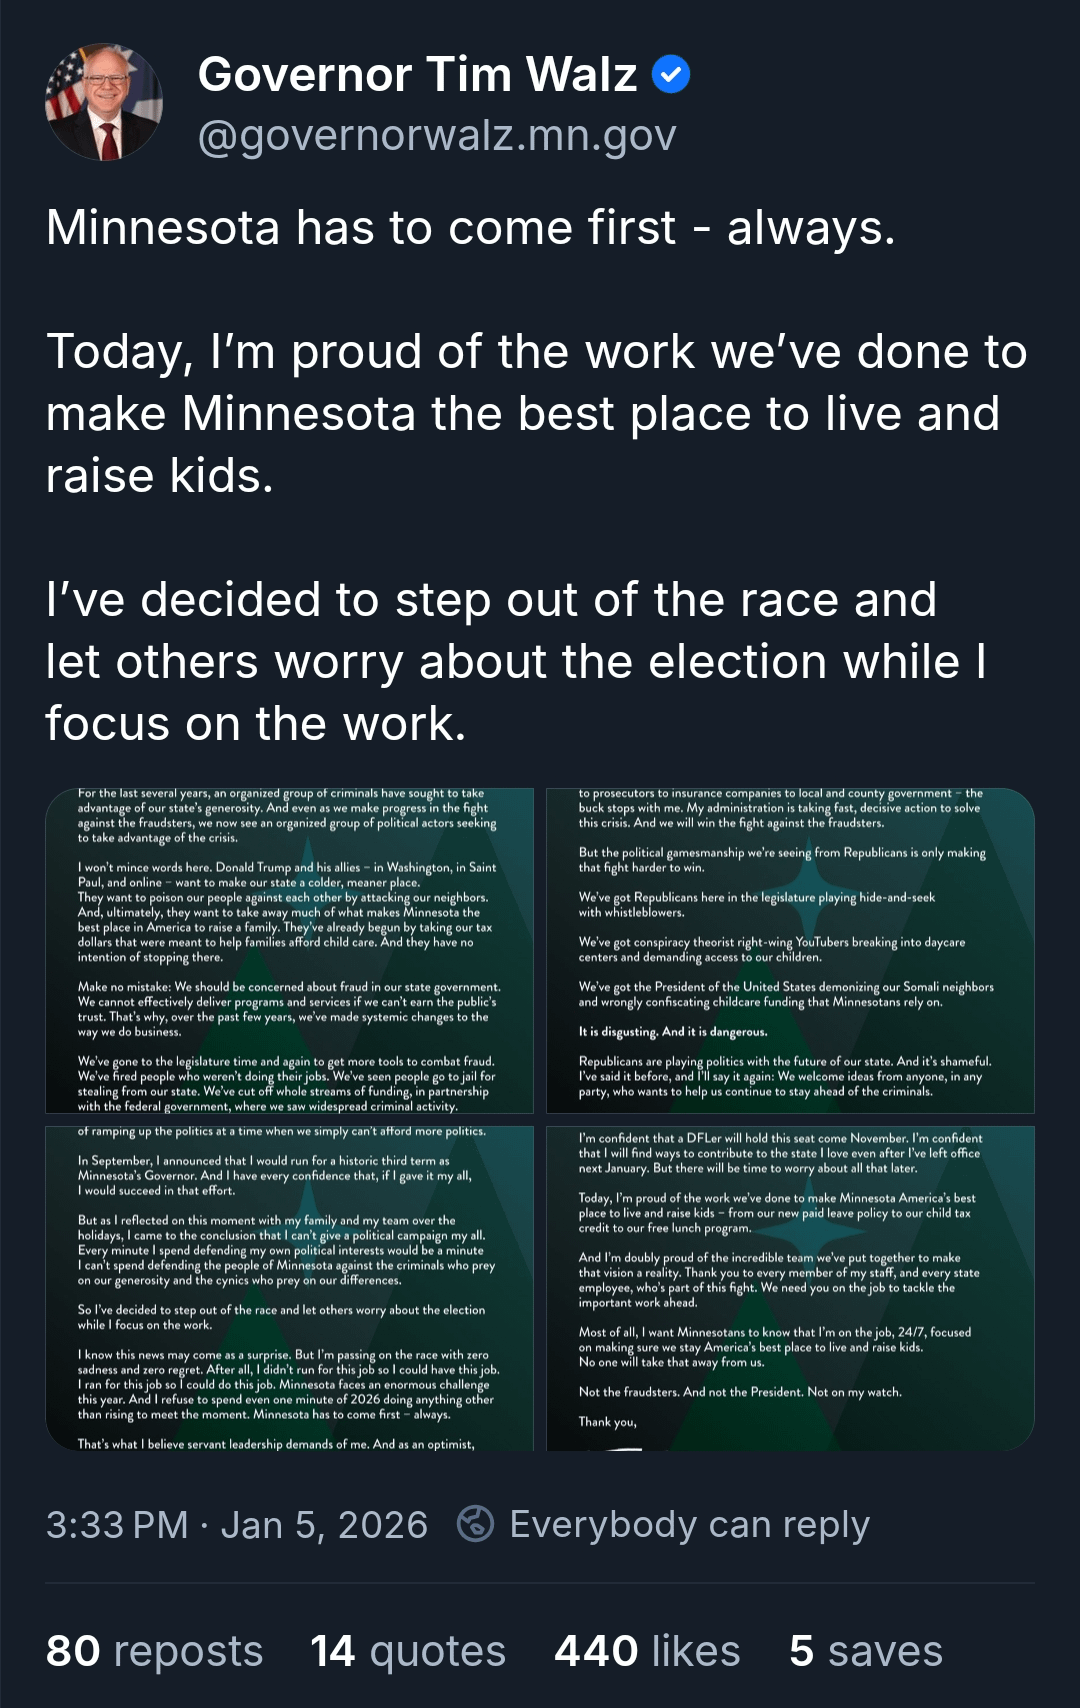Image resolution: width=1080 pixels, height=1708 pixels.
Task: Open the top-left statement image
Action: pyautogui.click(x=290, y=950)
